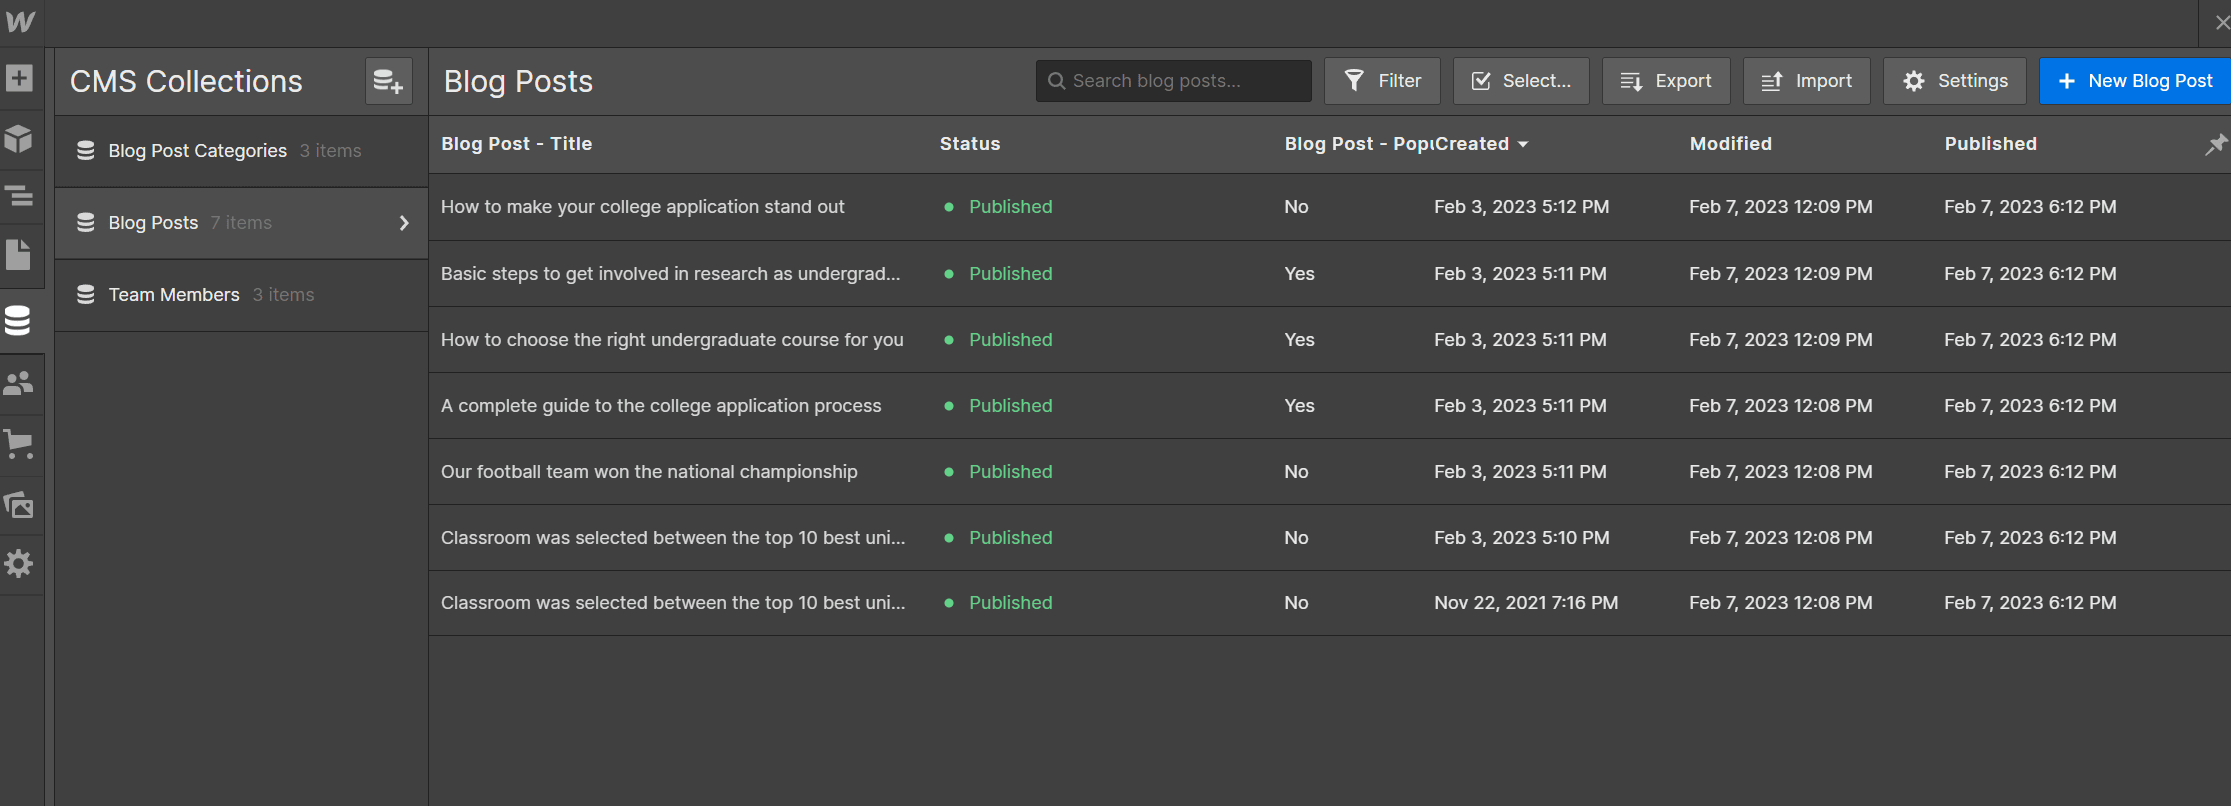Open the Components cube panel
This screenshot has width=2231, height=806.
coord(19,138)
